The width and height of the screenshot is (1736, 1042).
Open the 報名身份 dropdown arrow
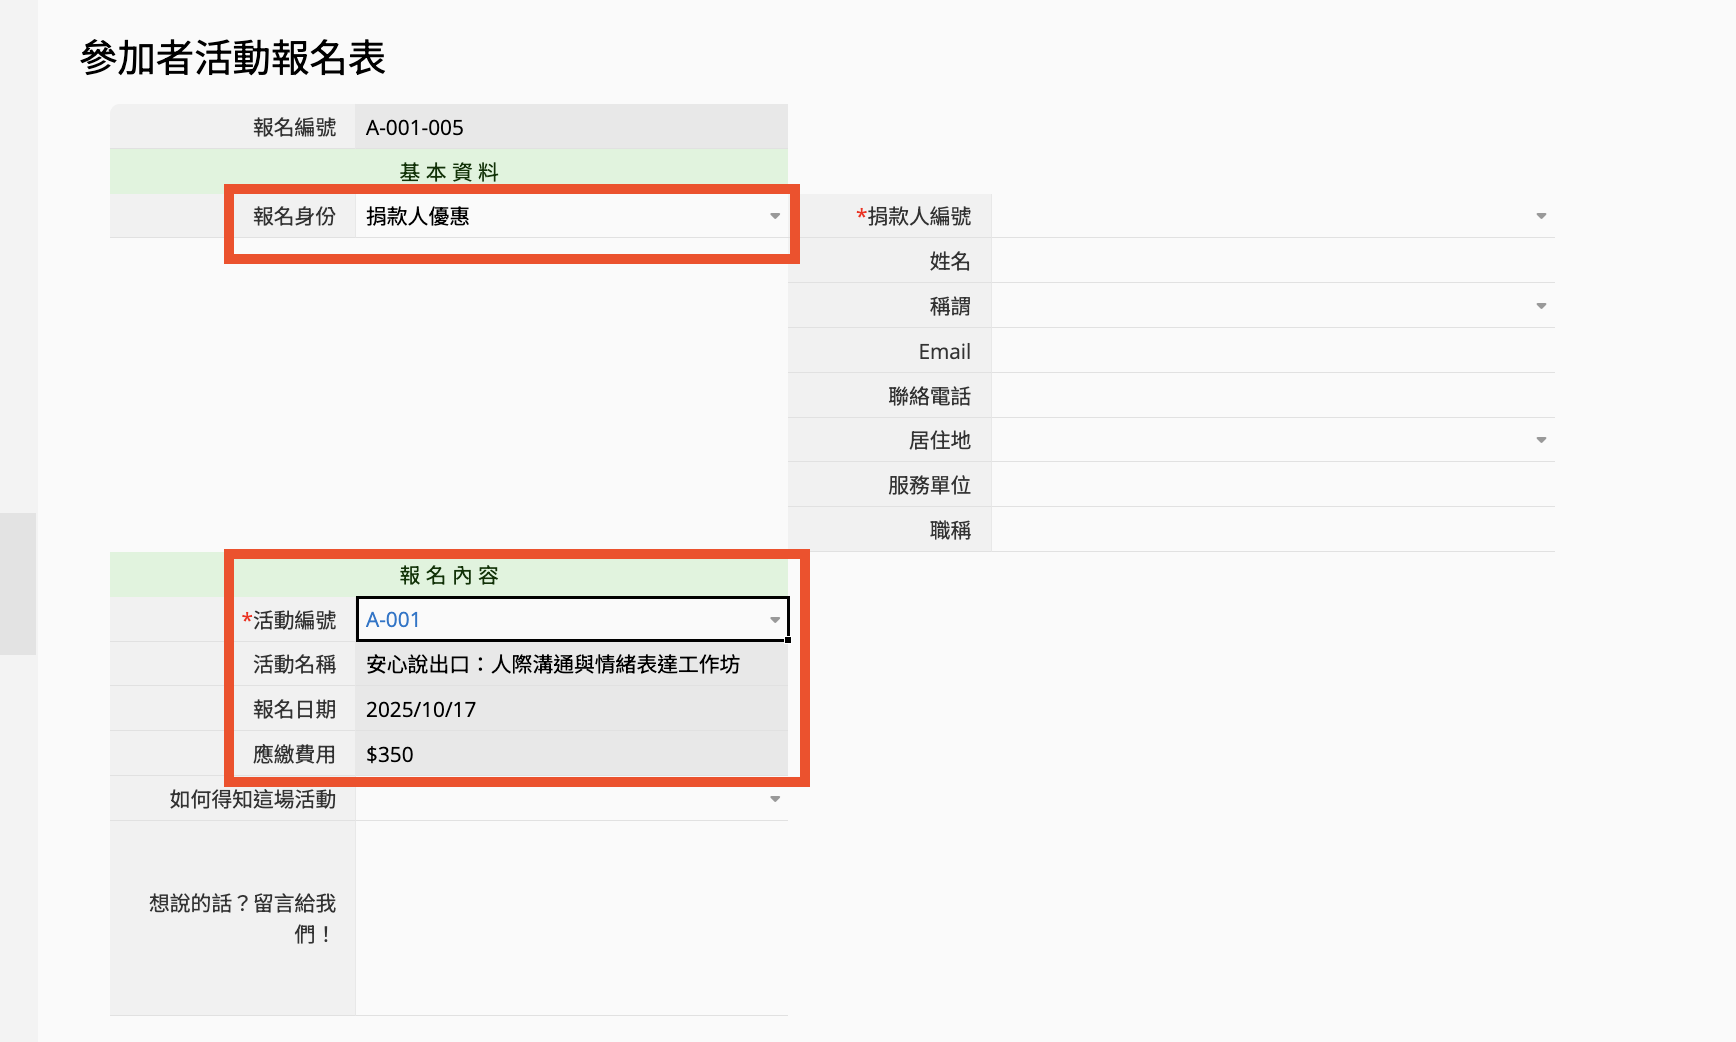point(774,216)
